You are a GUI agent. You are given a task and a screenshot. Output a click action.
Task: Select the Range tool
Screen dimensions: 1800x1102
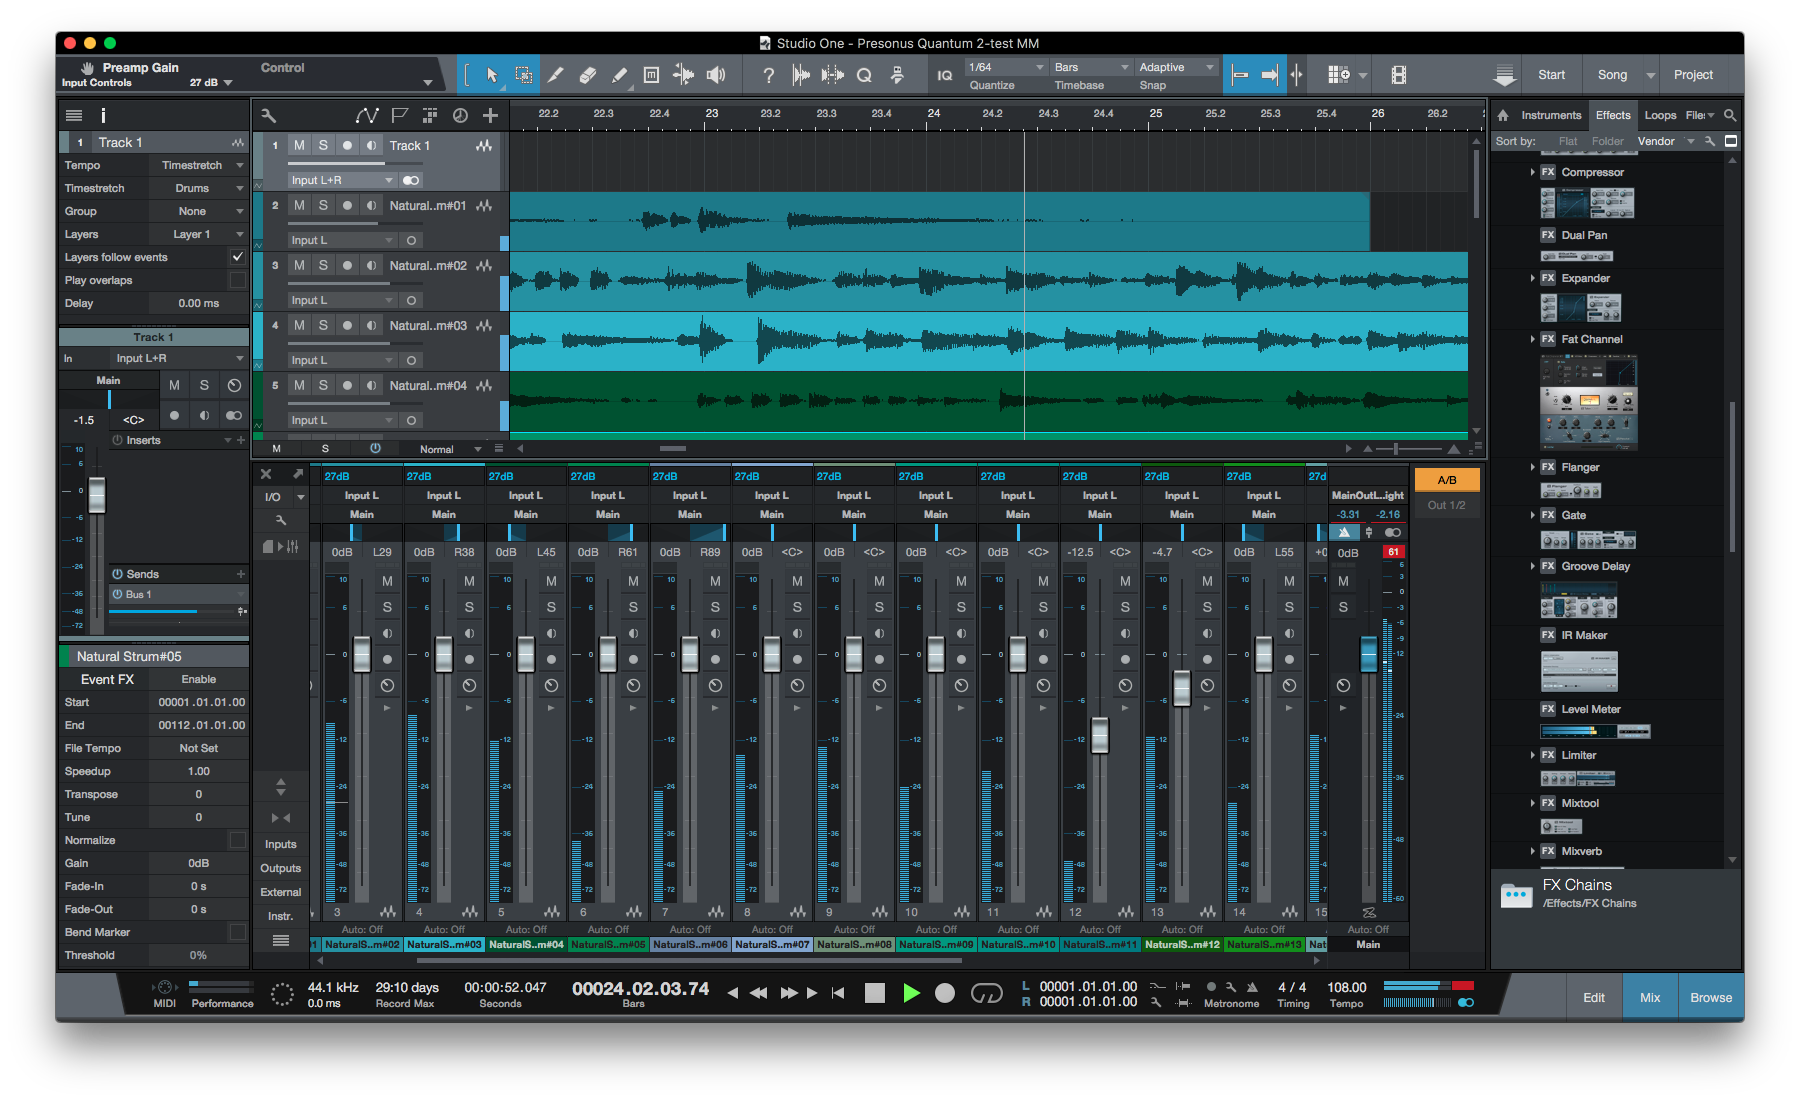(523, 75)
